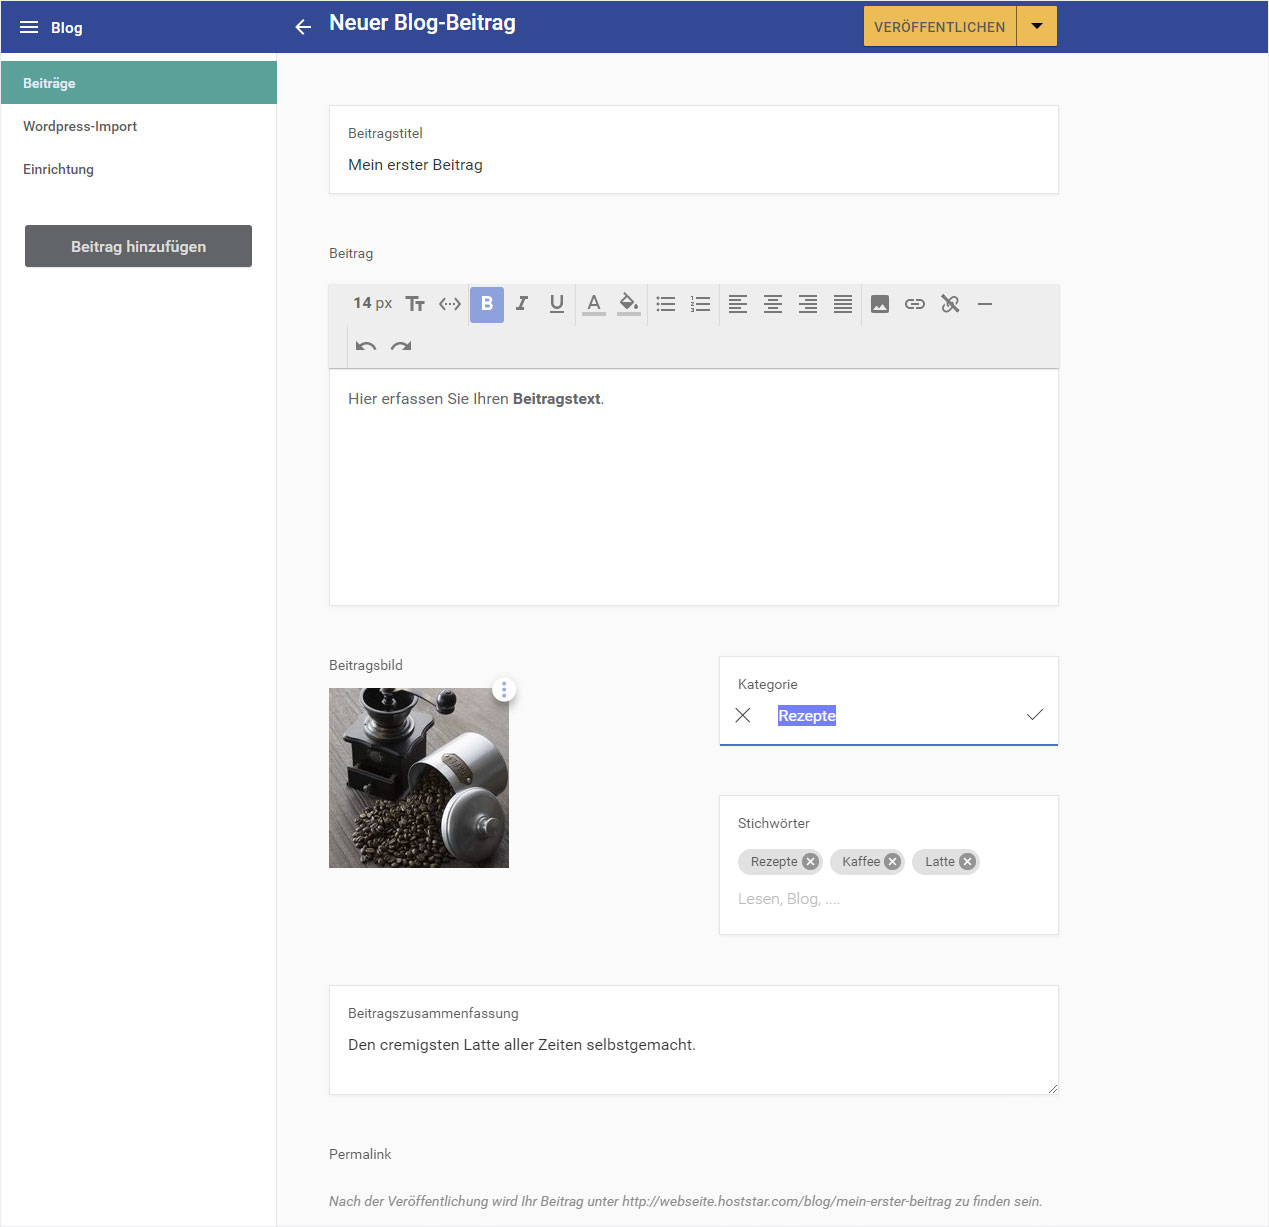Viewport: 1269px width, 1227px height.
Task: Insert a bulleted list
Action: click(666, 304)
